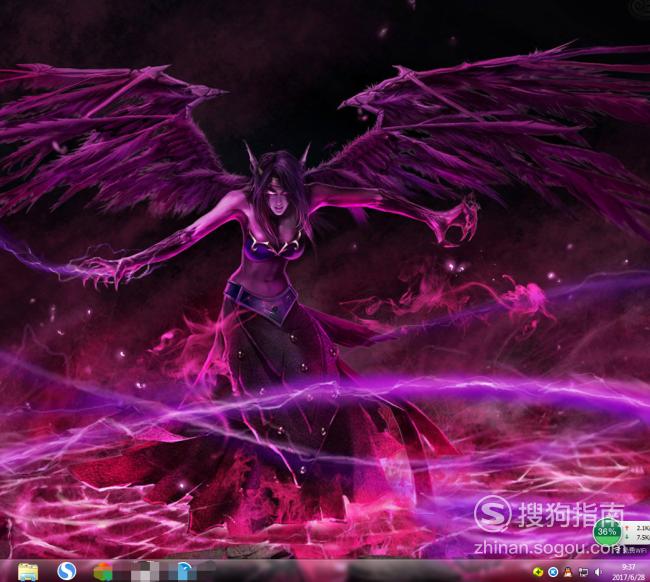Image resolution: width=650 pixels, height=582 pixels.
Task: Open the blue bird app on taskbar
Action: tap(185, 572)
